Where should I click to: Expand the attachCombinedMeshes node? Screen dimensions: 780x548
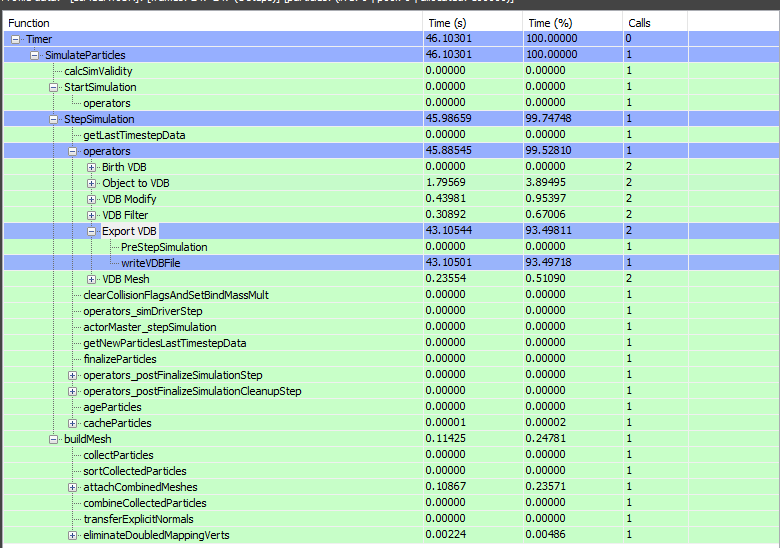[73, 487]
